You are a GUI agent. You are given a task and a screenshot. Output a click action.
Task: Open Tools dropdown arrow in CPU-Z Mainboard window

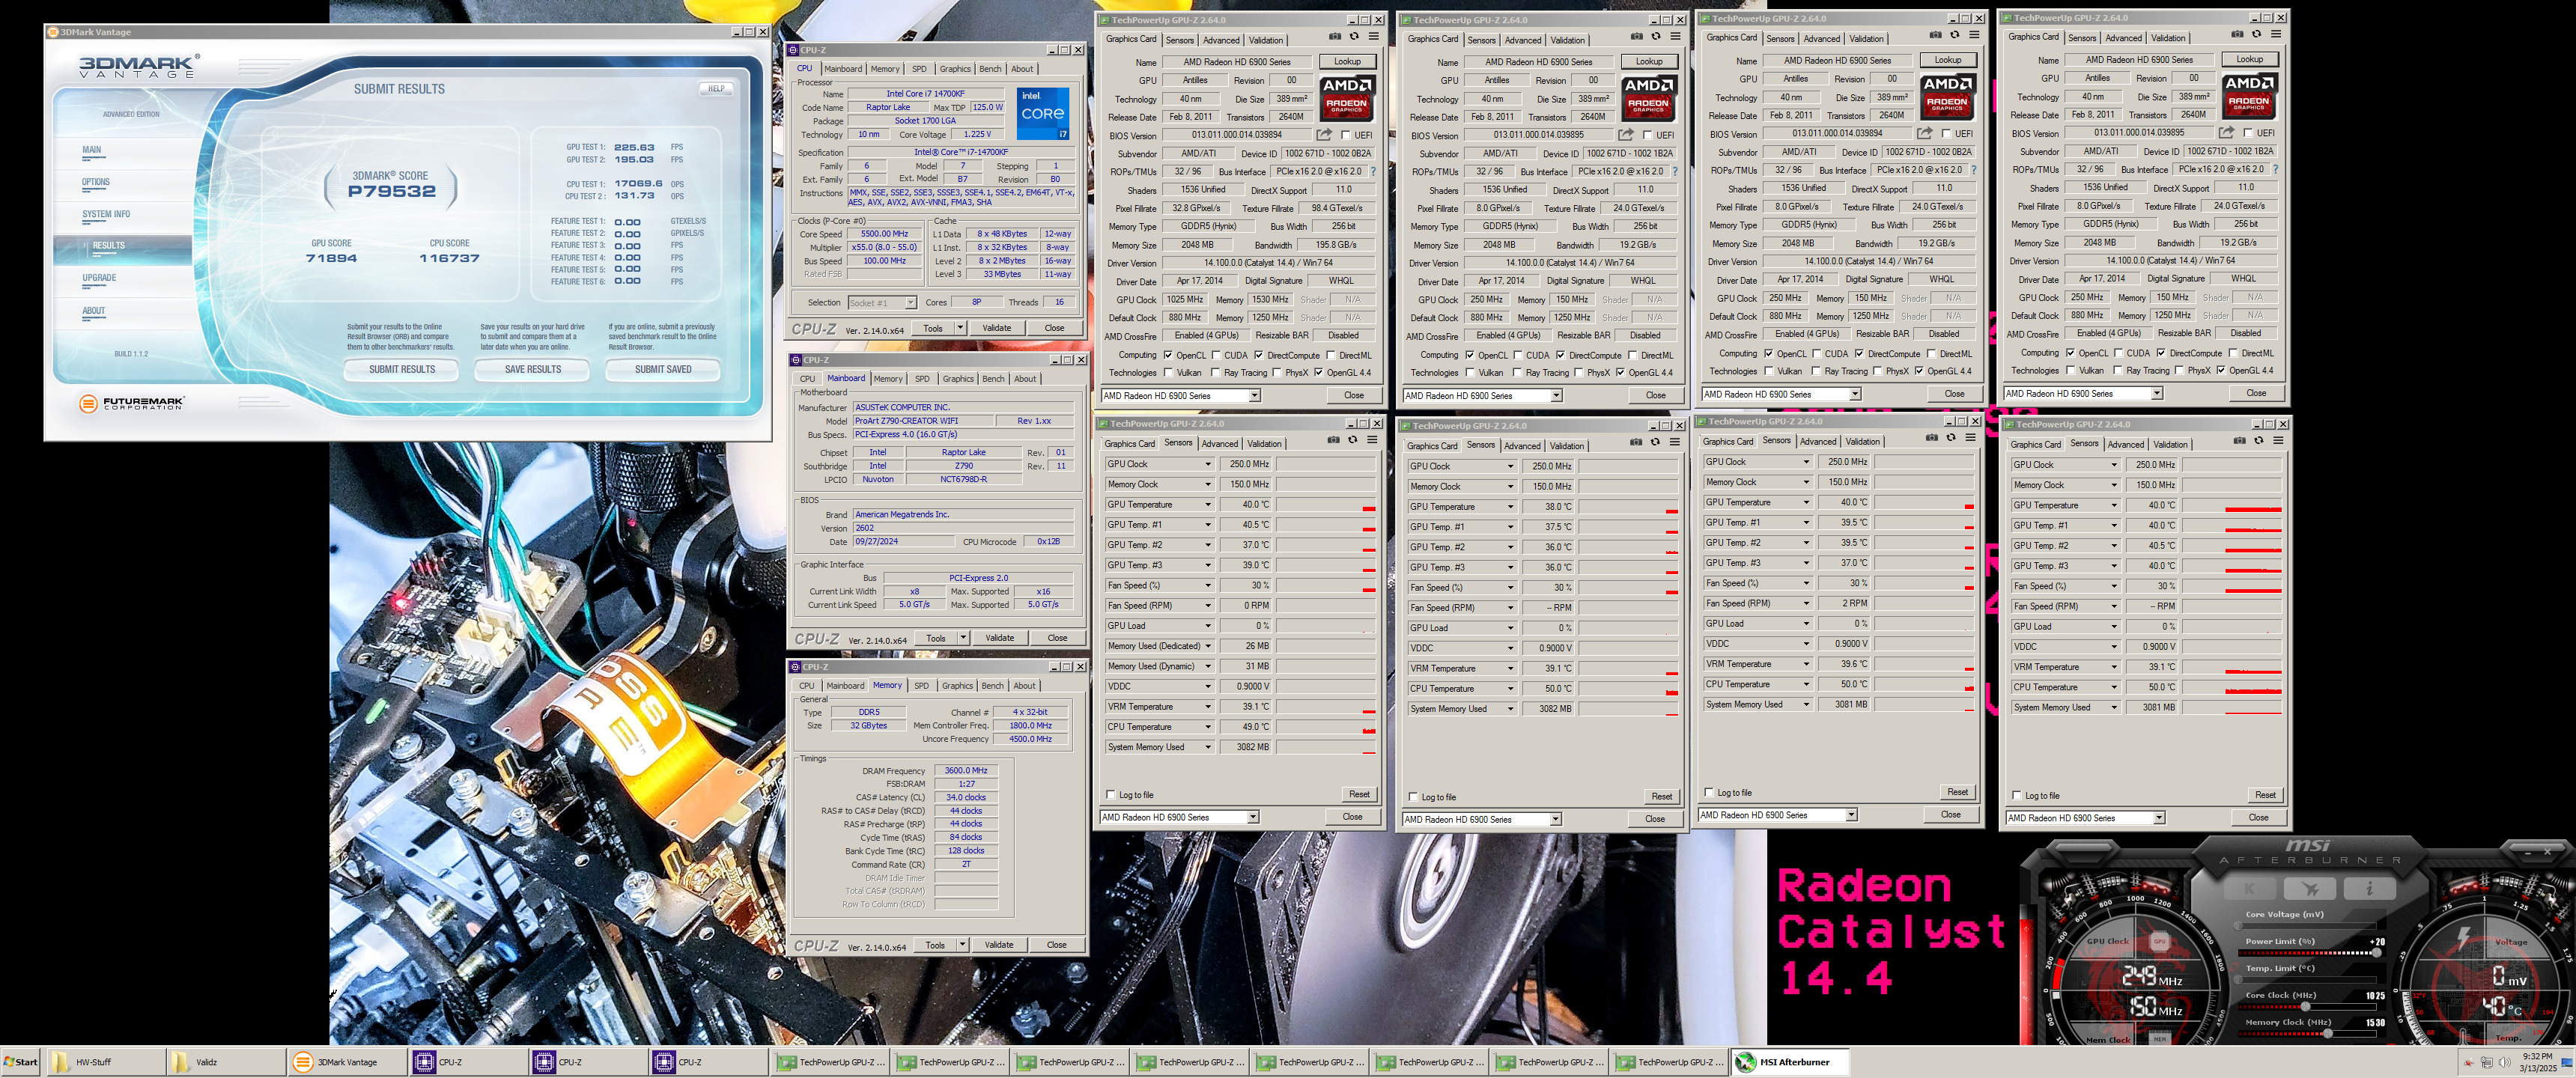pyautogui.click(x=963, y=638)
